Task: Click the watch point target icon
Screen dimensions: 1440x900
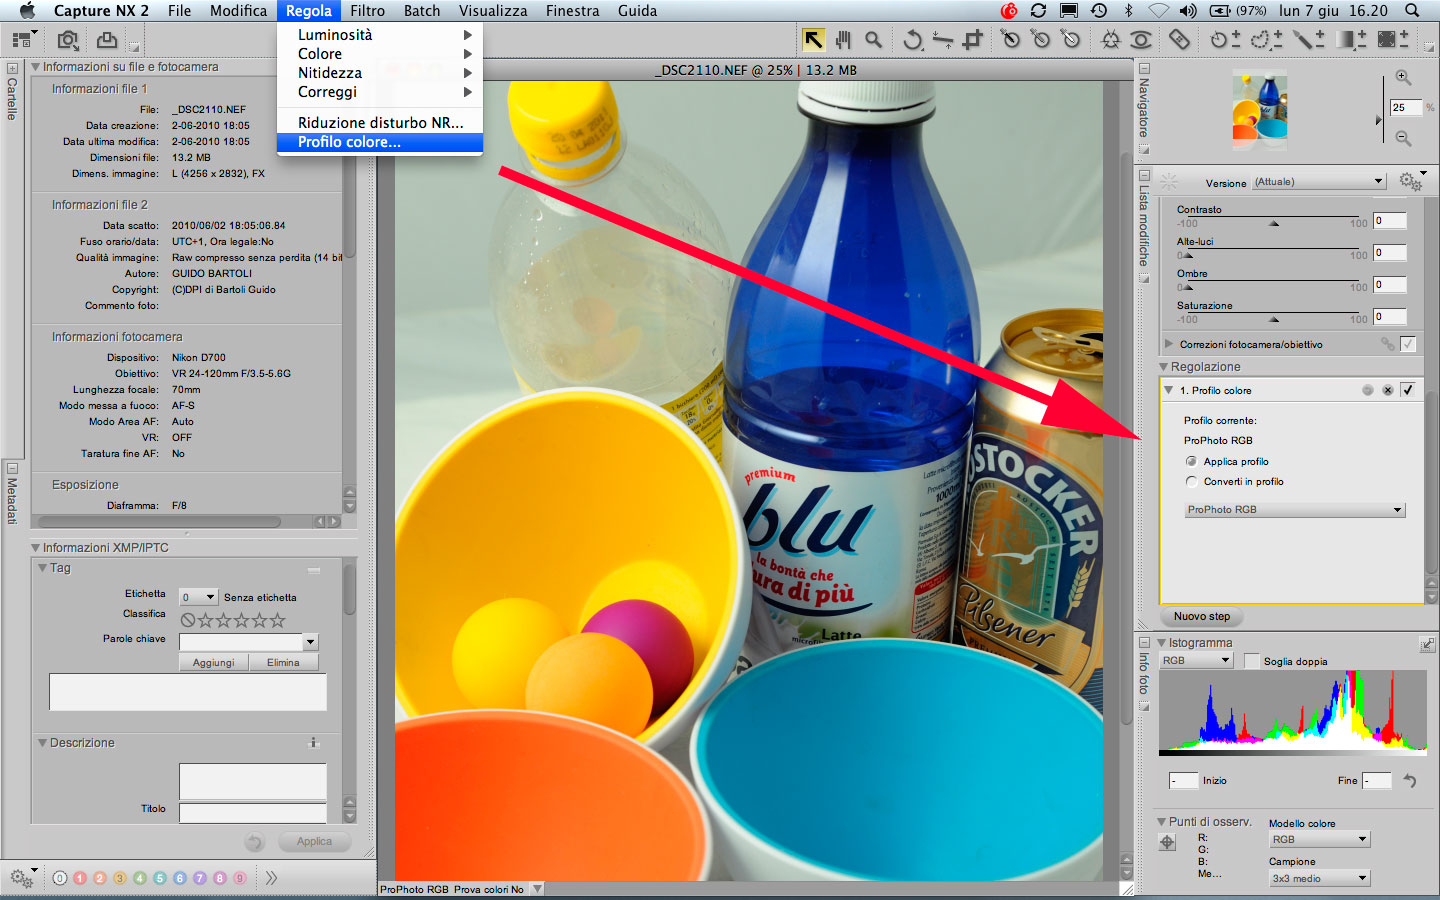Action: (1167, 842)
